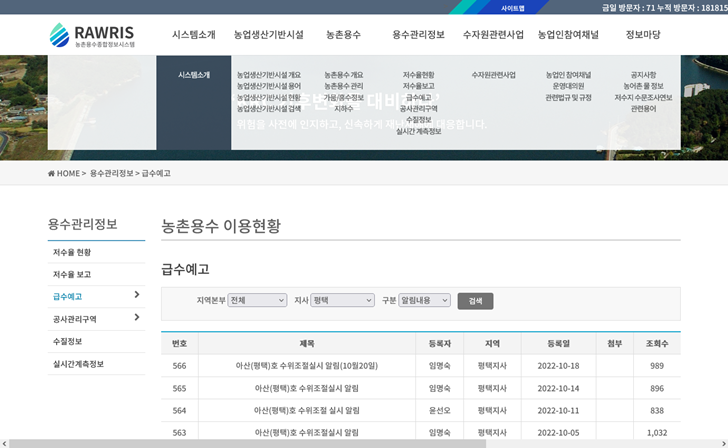Select 시스템소개 in the dark submenu panel

(x=194, y=75)
